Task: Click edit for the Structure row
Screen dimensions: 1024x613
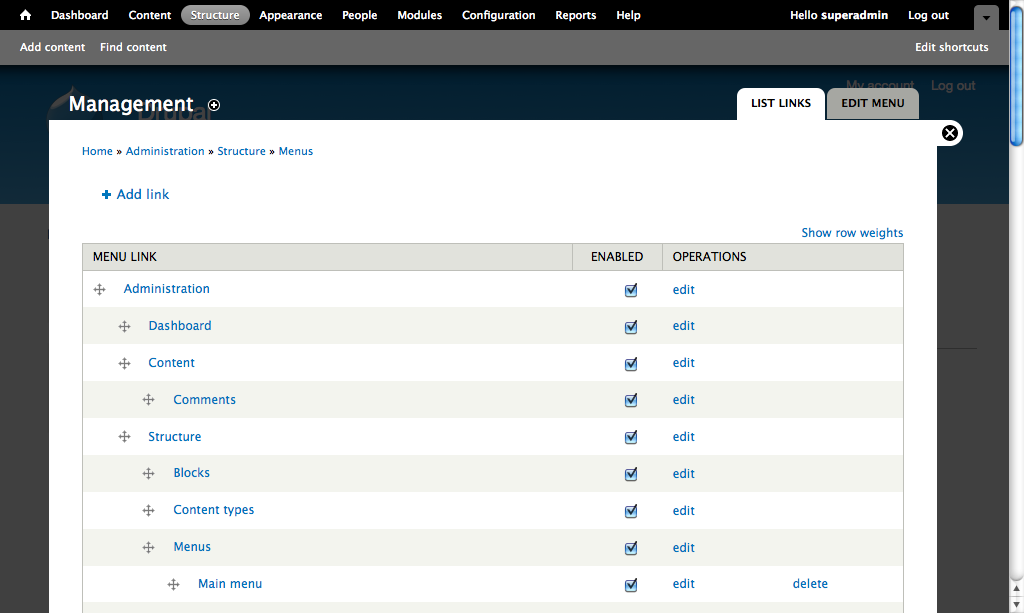Action: 683,437
